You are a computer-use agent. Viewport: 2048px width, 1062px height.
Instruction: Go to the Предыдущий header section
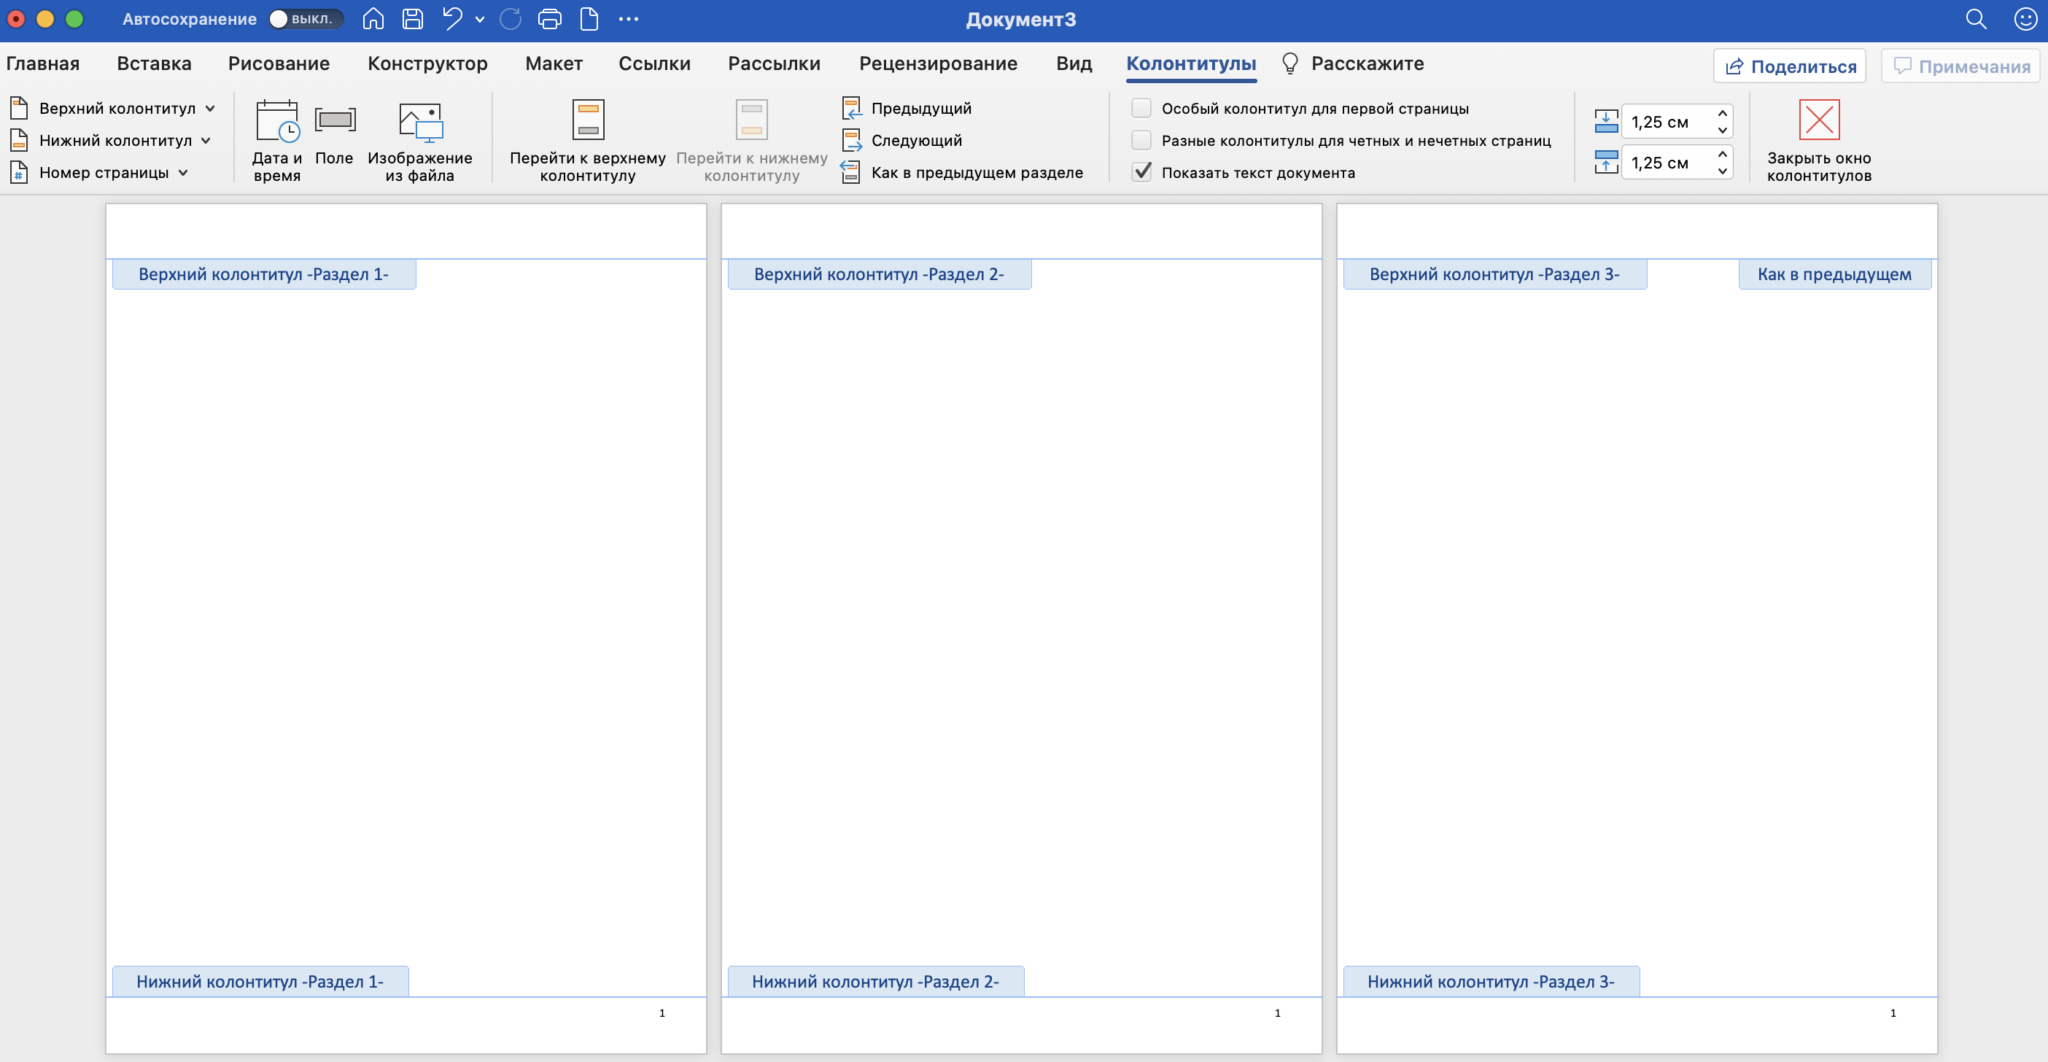pyautogui.click(x=908, y=108)
